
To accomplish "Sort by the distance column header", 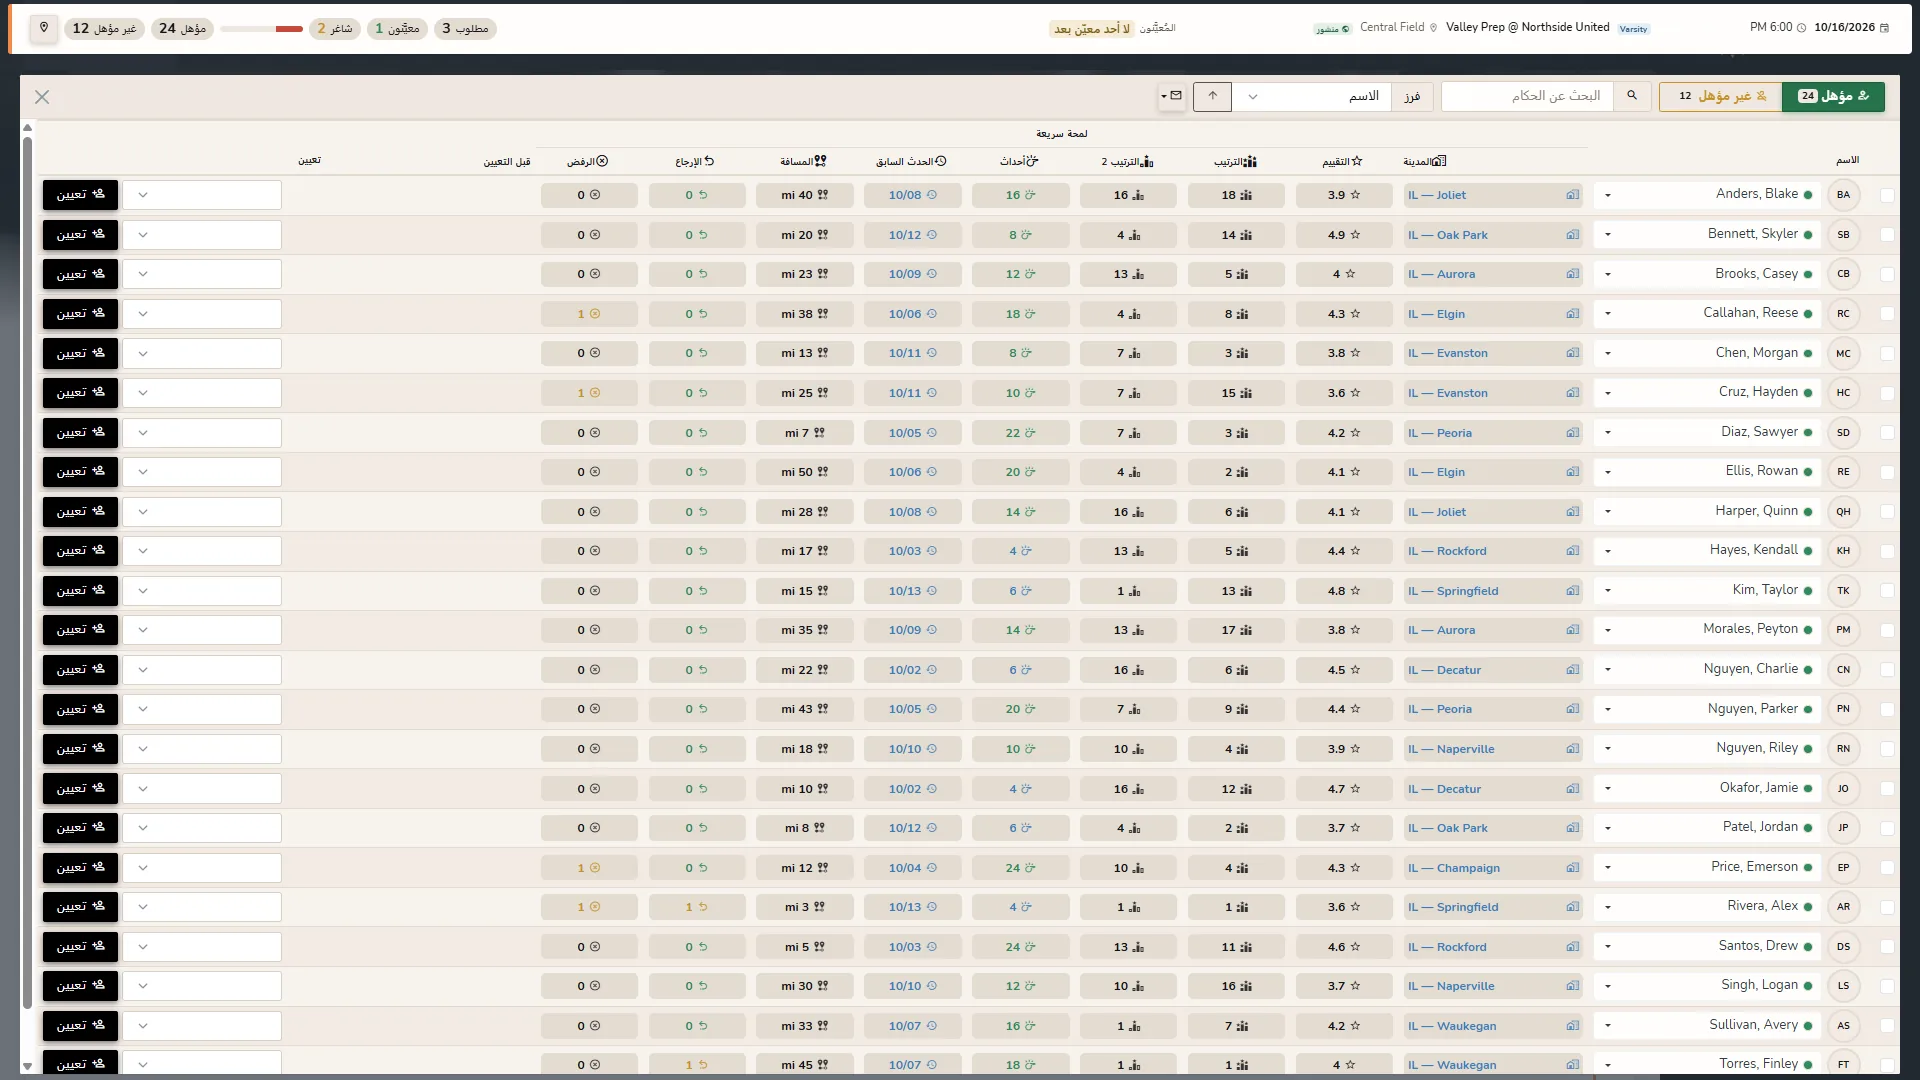I will (804, 161).
